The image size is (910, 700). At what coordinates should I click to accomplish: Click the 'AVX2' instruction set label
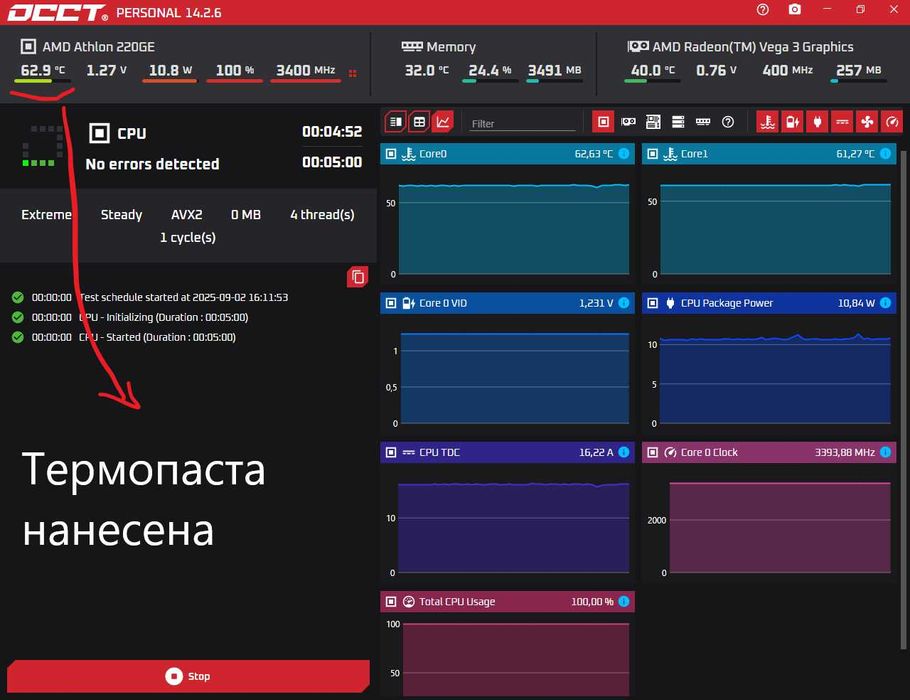pos(186,215)
